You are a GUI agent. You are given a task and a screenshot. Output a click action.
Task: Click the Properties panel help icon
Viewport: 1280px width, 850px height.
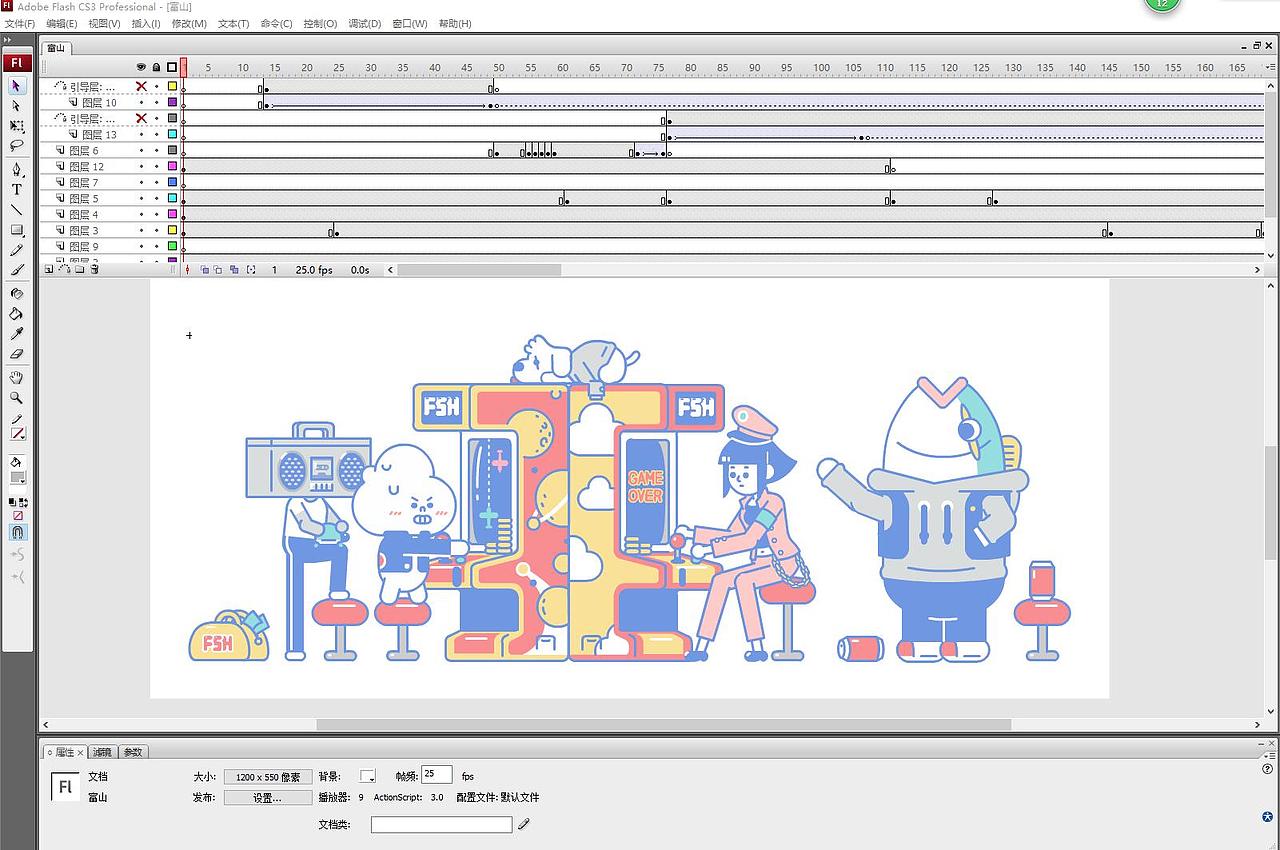point(1268,769)
